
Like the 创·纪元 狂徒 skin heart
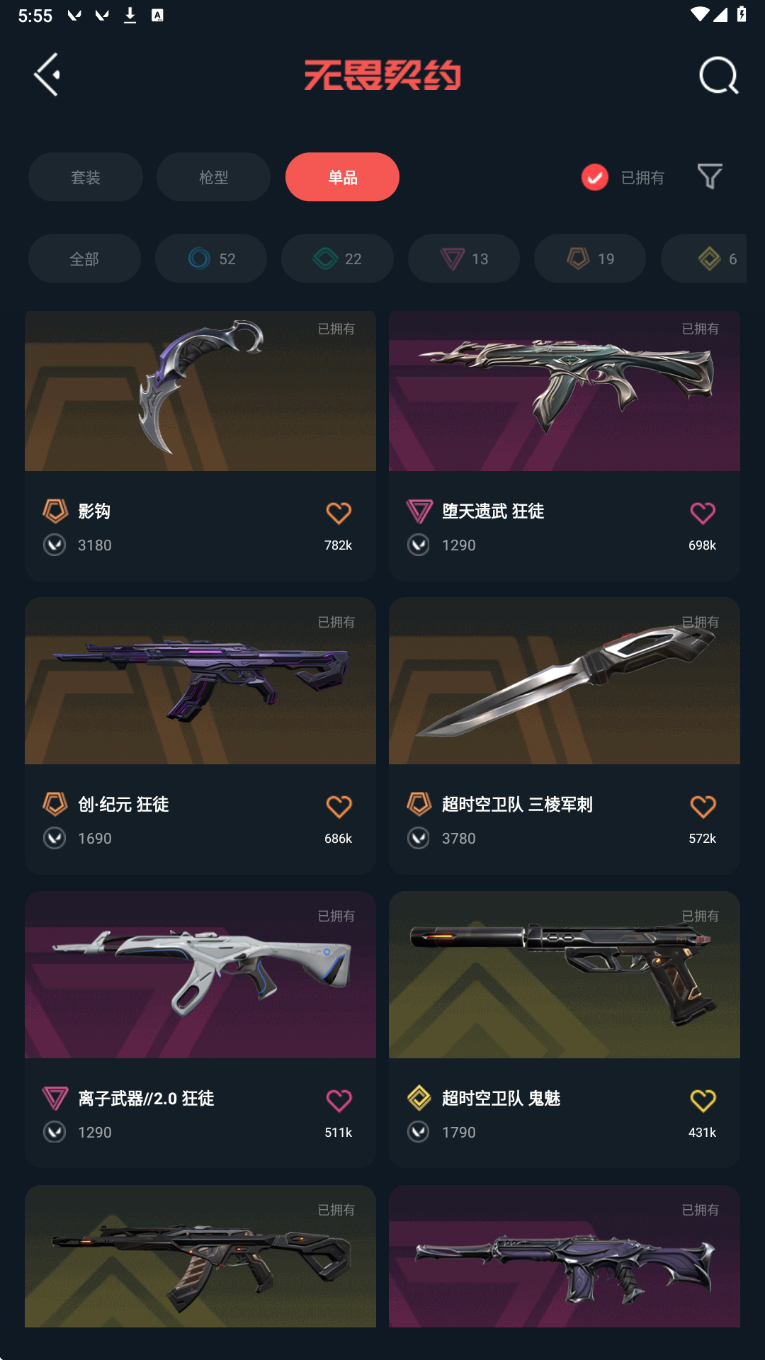coord(339,806)
